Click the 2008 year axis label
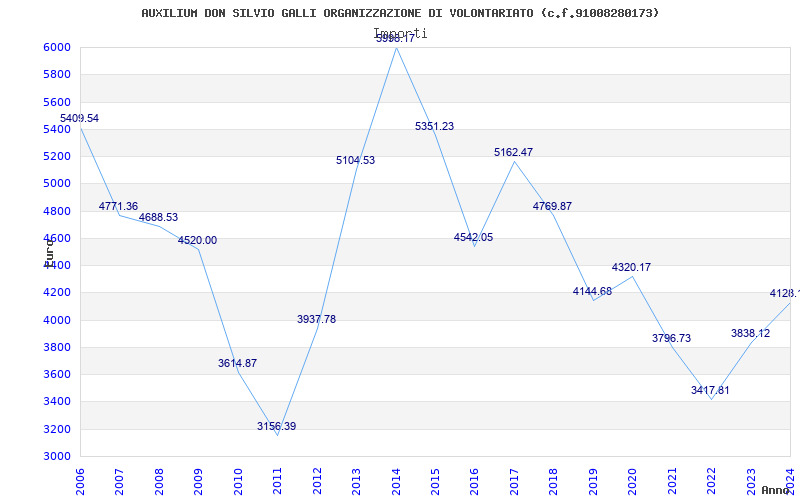 pos(159,482)
